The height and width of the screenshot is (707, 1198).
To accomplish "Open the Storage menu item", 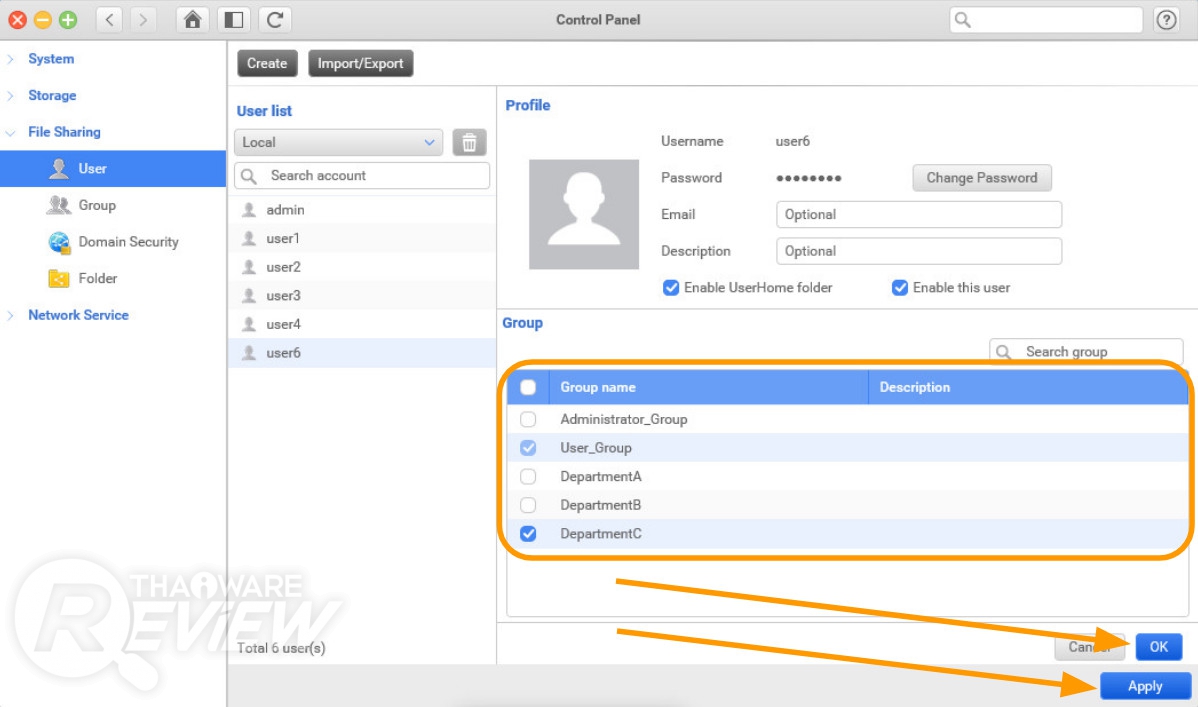I will pyautogui.click(x=52, y=96).
